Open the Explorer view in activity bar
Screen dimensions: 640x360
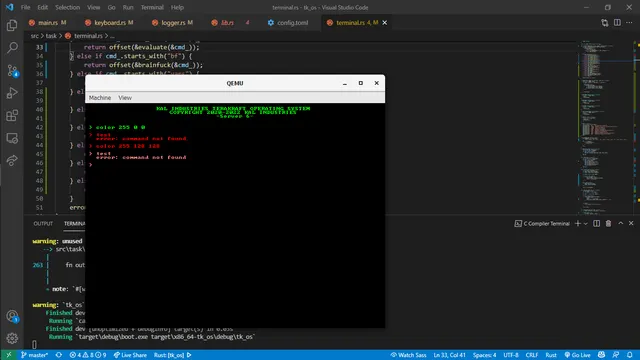point(12,26)
